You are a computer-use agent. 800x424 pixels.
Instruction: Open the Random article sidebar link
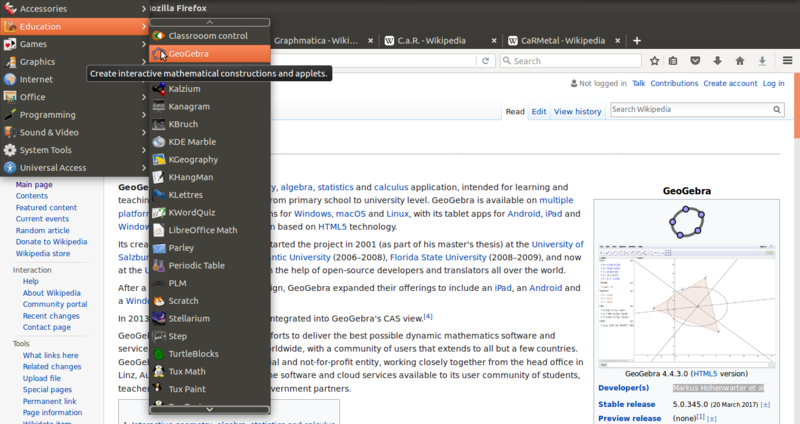pos(42,230)
